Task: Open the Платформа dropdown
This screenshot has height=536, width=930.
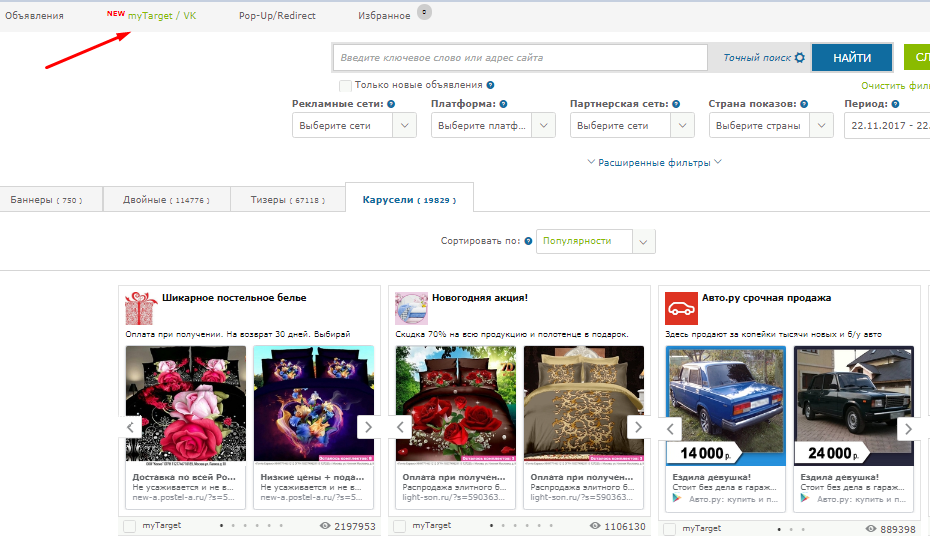Action: point(493,126)
